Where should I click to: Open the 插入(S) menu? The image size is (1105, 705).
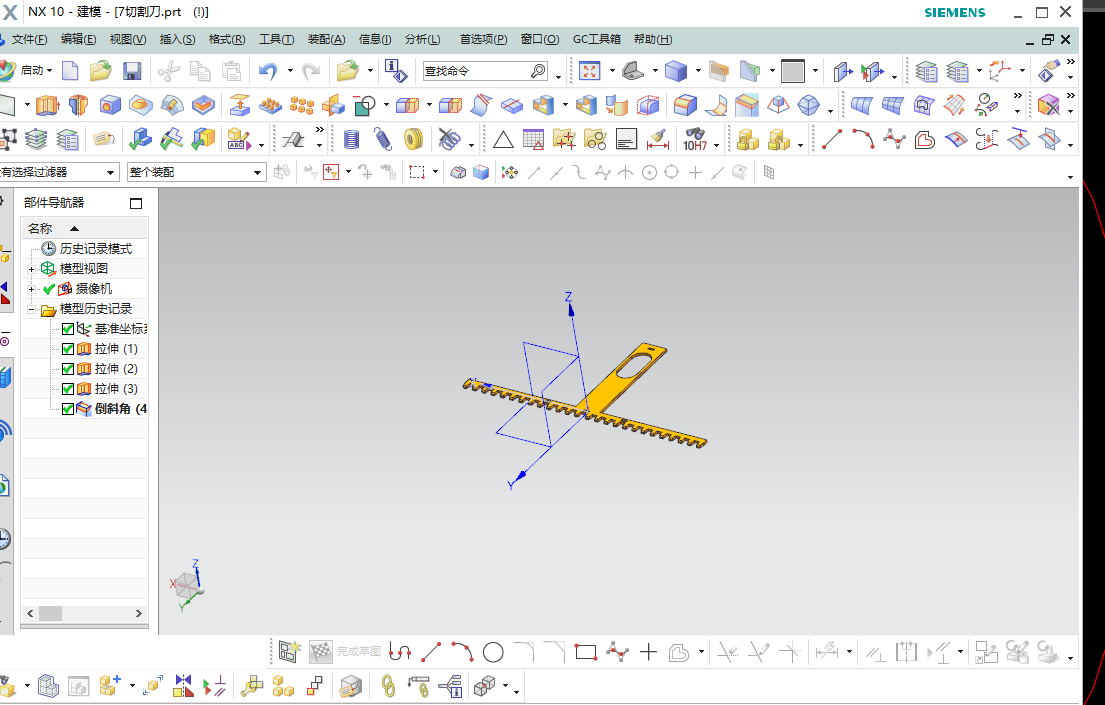177,39
